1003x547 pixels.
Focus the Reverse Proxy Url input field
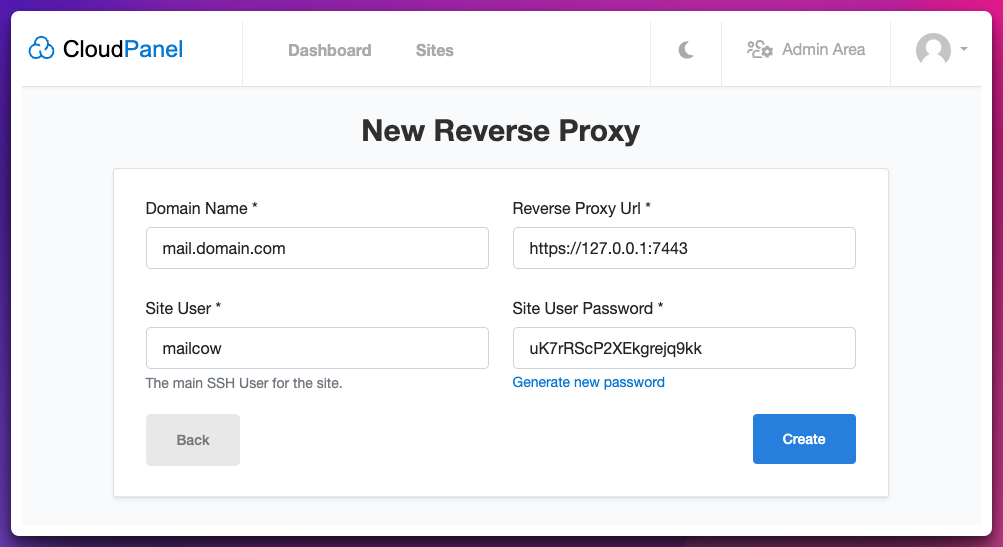tap(684, 248)
